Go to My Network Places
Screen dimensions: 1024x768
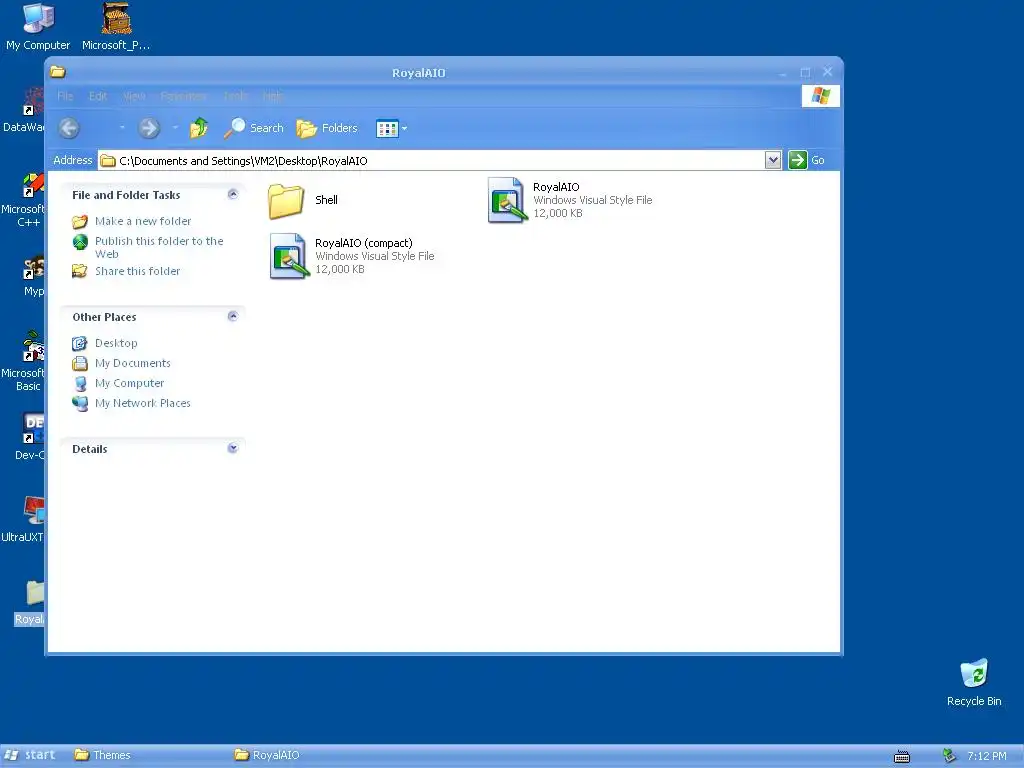point(142,403)
